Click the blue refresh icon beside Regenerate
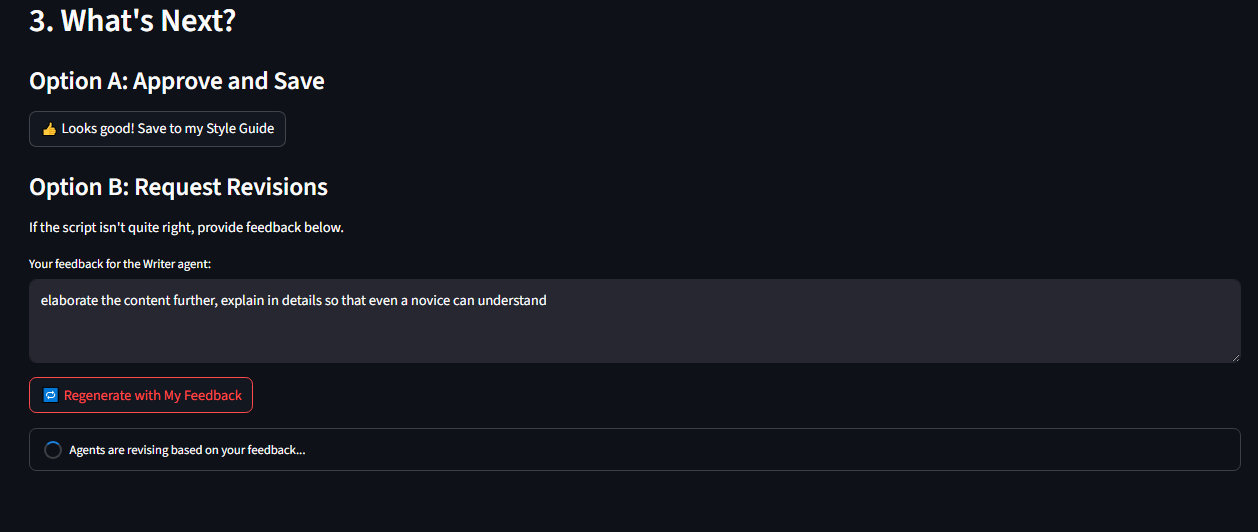The width and height of the screenshot is (1258, 532). tap(51, 395)
